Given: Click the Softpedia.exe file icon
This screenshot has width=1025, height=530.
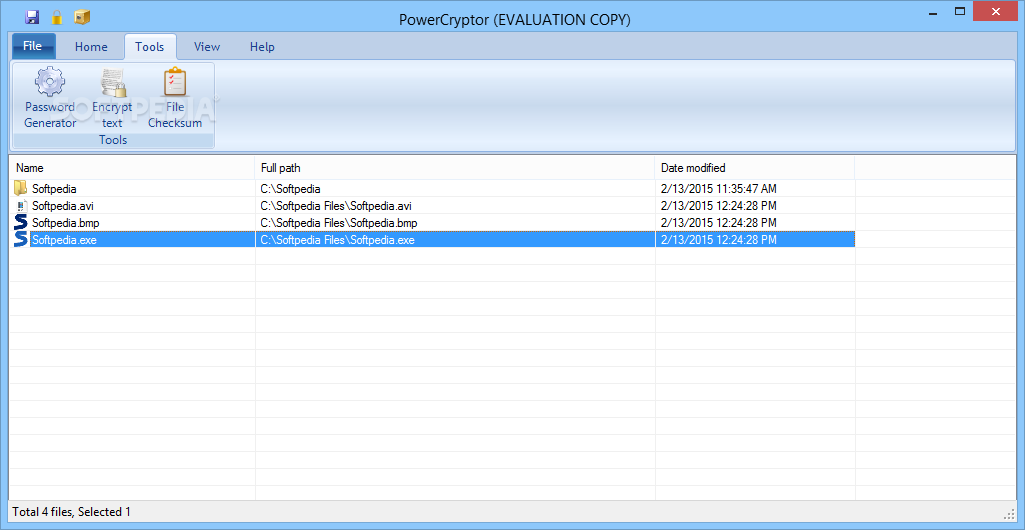Looking at the screenshot, I should pos(20,240).
